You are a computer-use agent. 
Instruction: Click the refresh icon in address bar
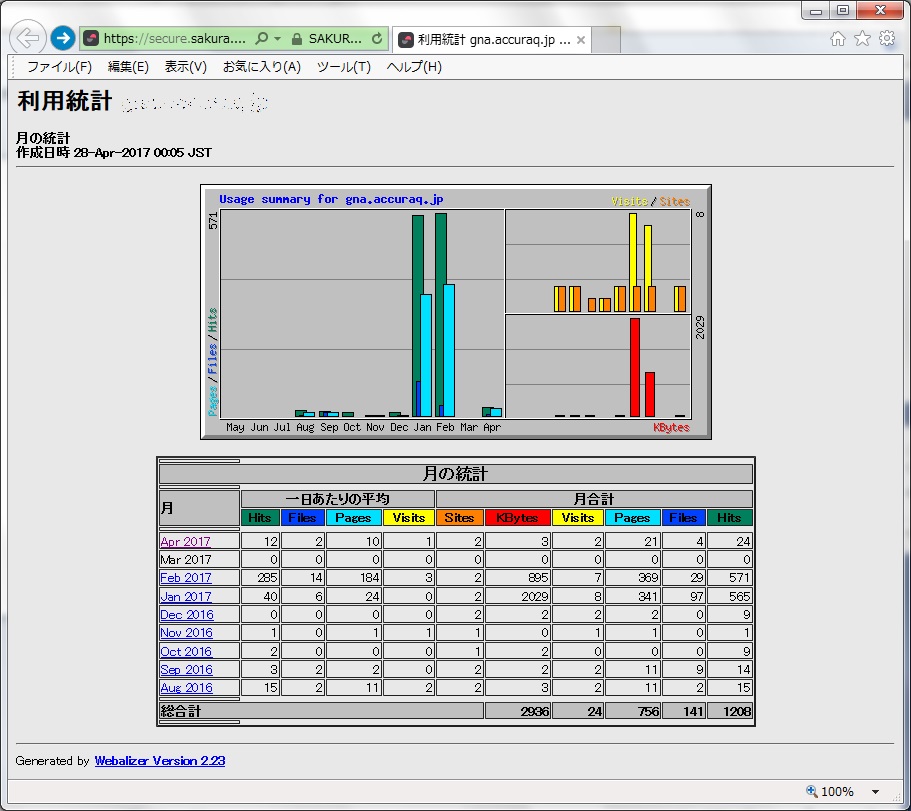tap(377, 39)
